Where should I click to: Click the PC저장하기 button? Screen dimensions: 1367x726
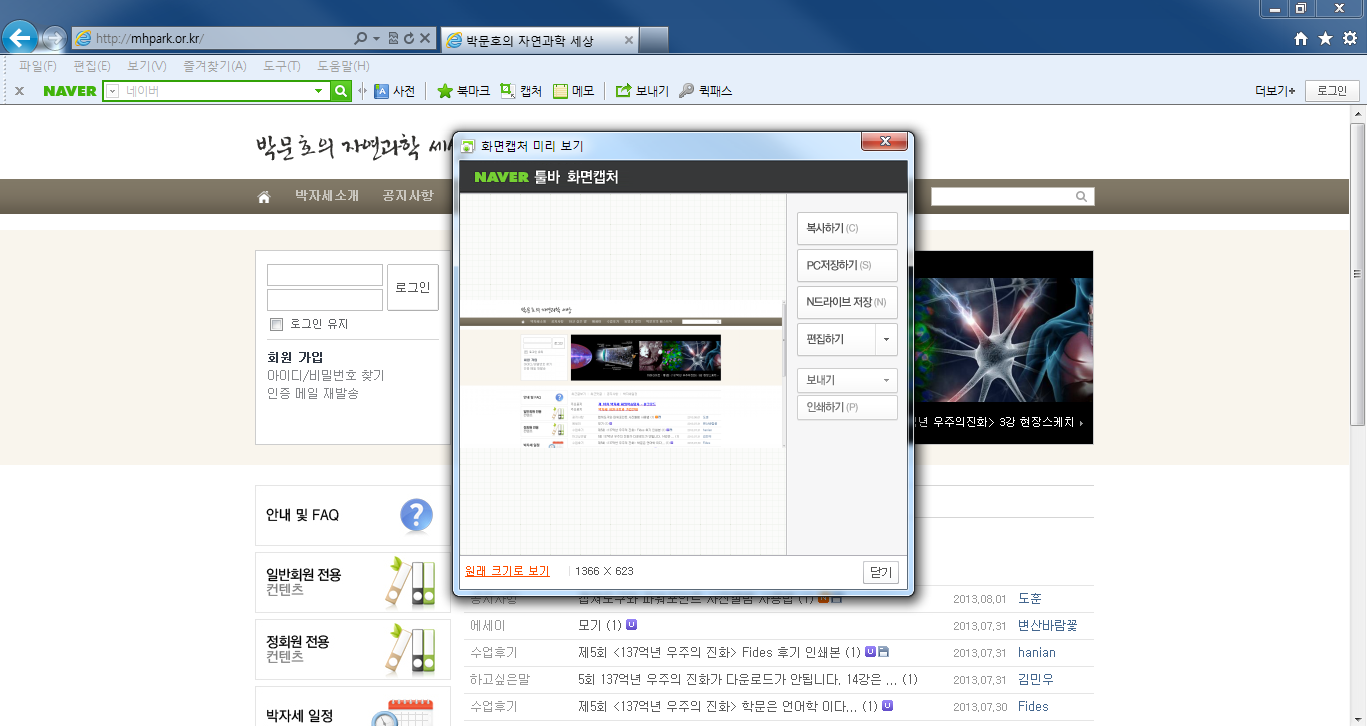point(846,265)
